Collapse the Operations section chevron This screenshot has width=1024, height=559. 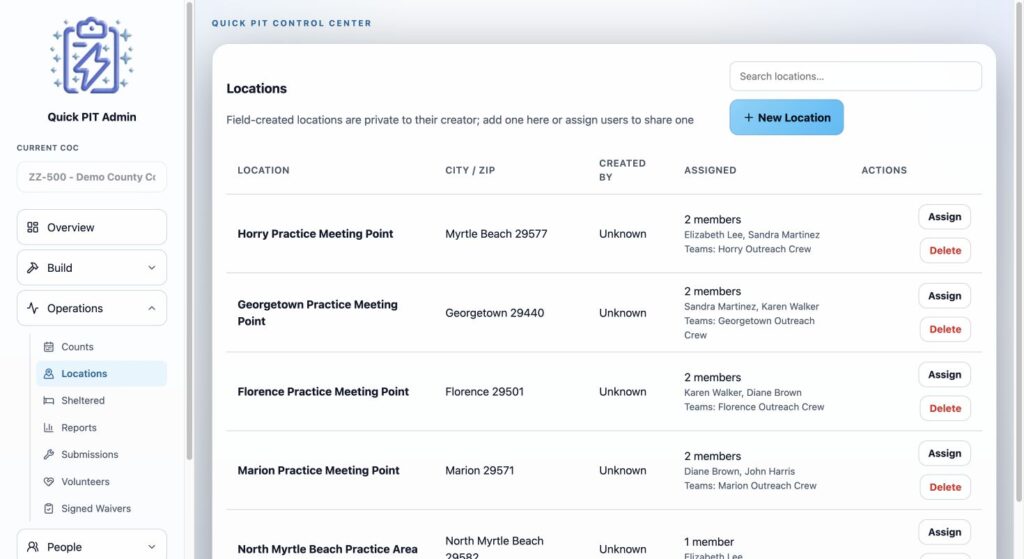coord(152,308)
